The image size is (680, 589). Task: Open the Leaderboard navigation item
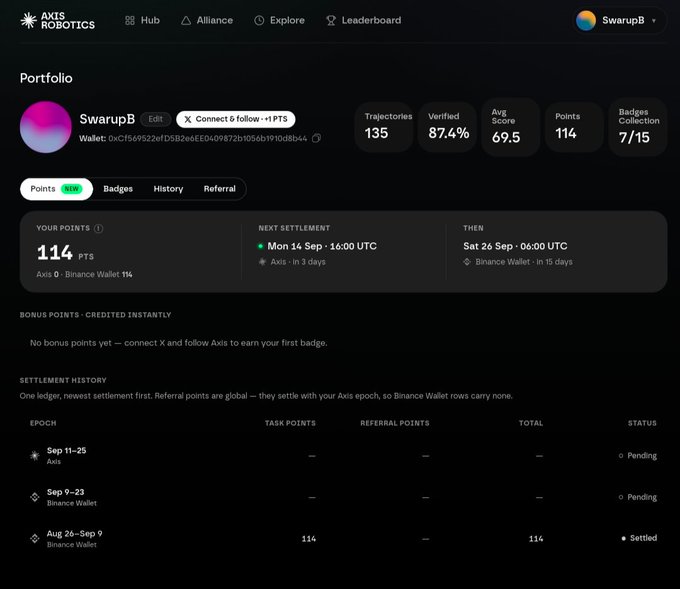click(x=363, y=20)
